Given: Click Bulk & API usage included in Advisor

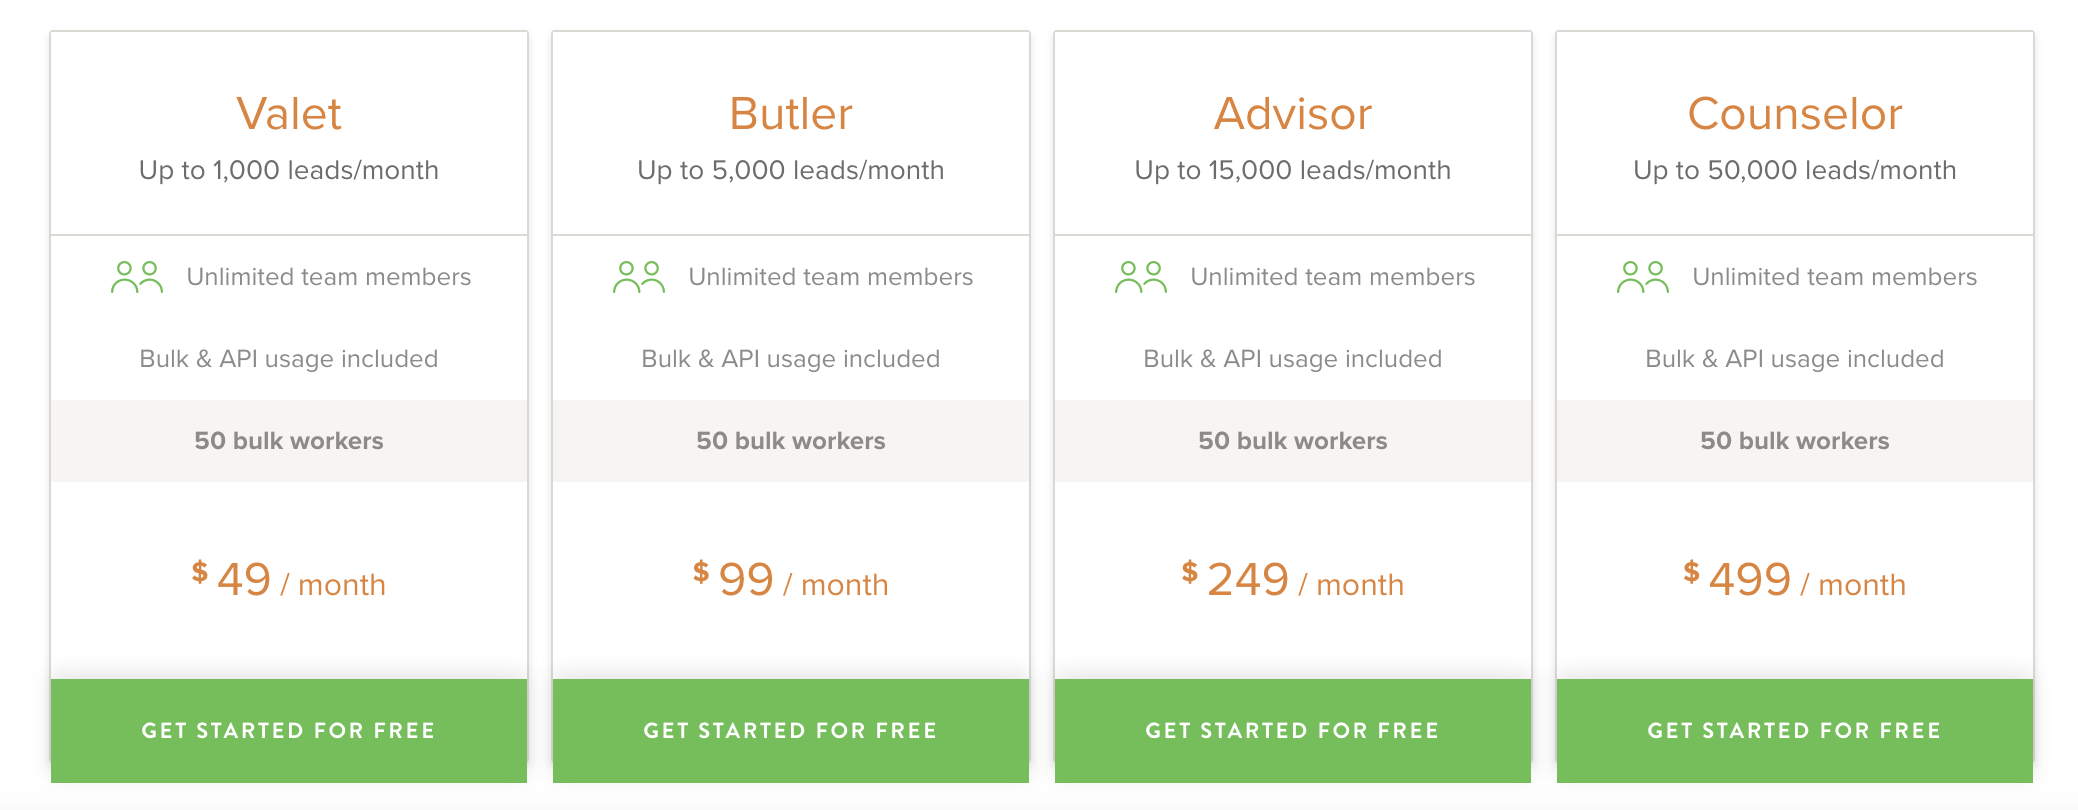Looking at the screenshot, I should click(1293, 359).
